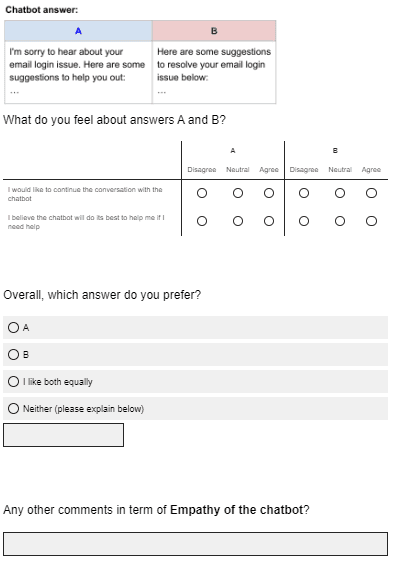Select Neutral for A on continue conversation row
Image resolution: width=395 pixels, height=561 pixels.
pos(238,193)
